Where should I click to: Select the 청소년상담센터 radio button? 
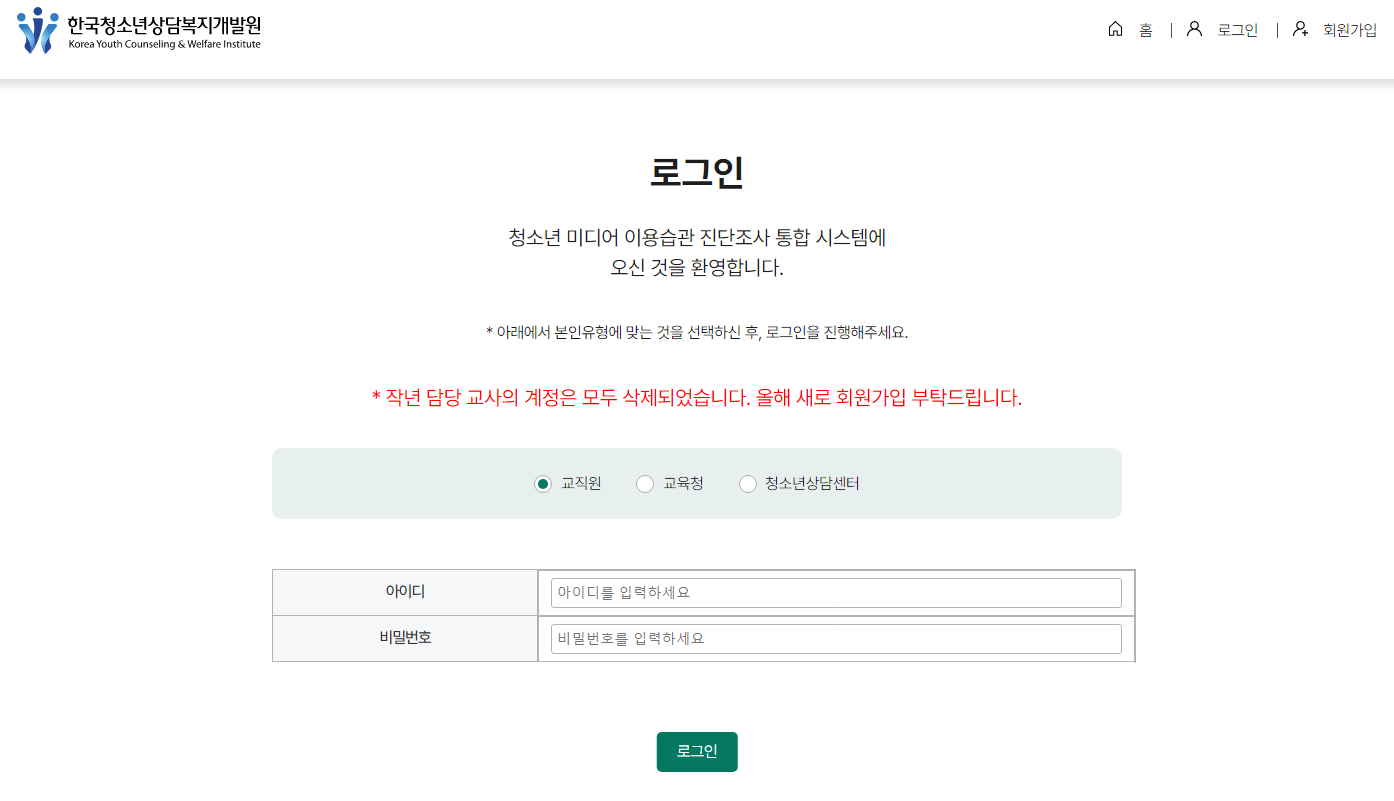[748, 483]
